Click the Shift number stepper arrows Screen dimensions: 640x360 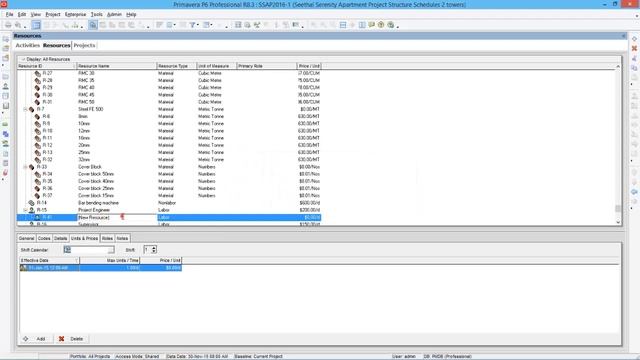tap(154, 249)
